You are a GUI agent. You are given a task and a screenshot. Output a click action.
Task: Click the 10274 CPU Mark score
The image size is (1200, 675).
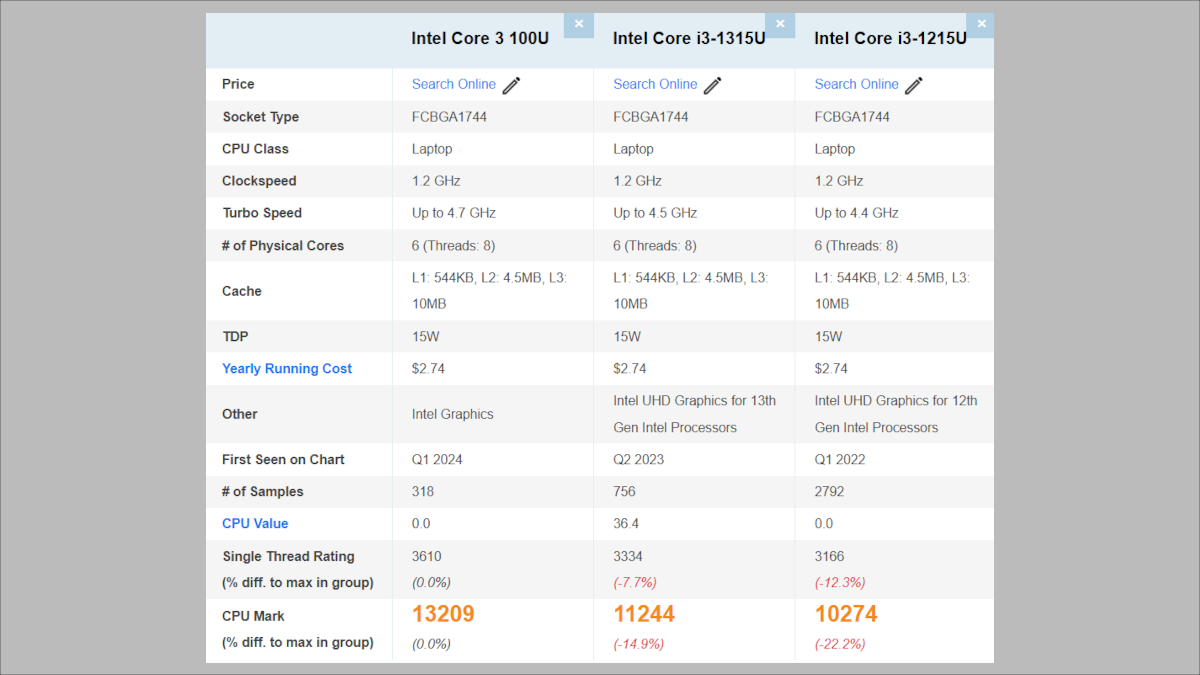pyautogui.click(x=845, y=614)
